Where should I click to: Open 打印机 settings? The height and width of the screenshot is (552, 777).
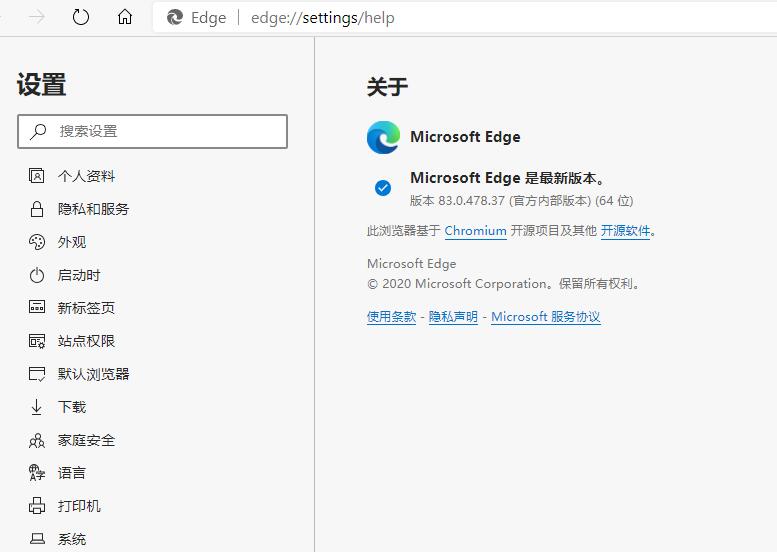click(79, 506)
